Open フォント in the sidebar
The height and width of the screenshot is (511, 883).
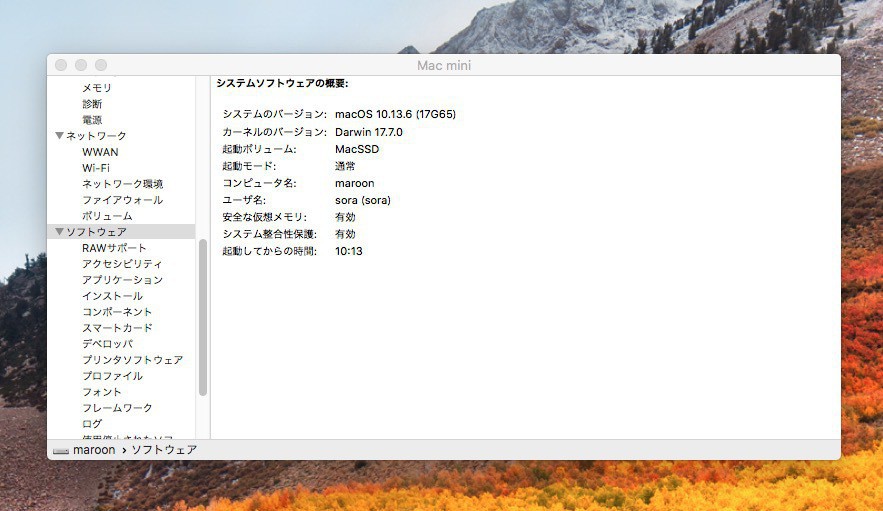pos(101,392)
